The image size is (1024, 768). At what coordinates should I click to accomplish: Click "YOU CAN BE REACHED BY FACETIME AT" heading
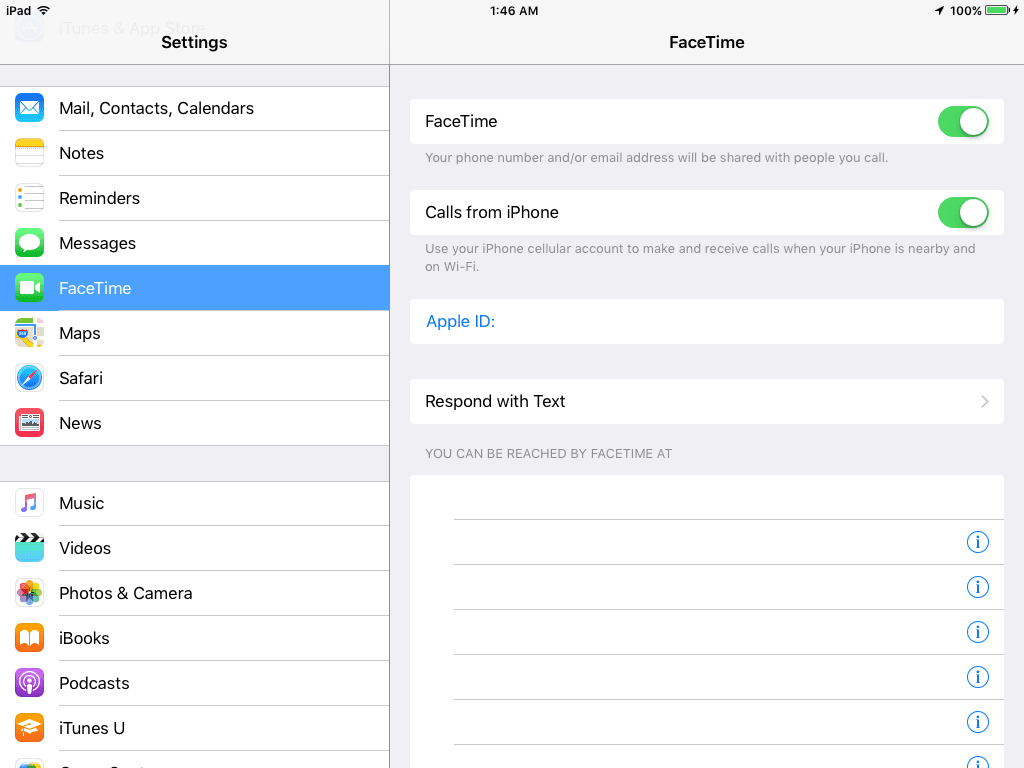[x=549, y=454]
